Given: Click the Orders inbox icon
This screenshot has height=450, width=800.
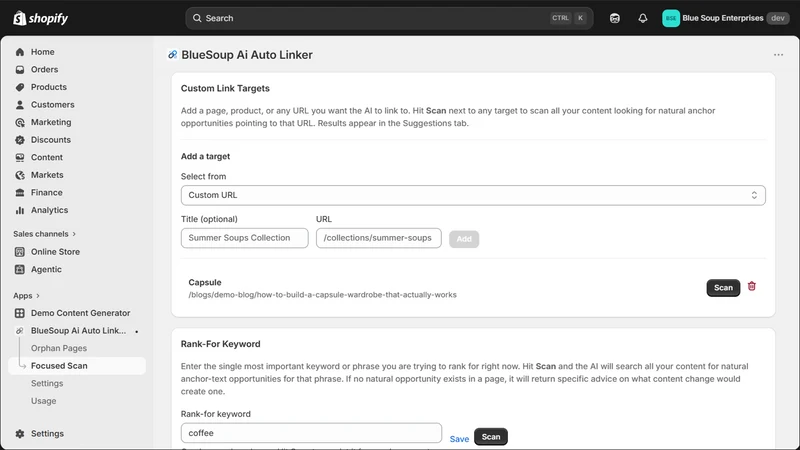Looking at the screenshot, I should point(20,69).
